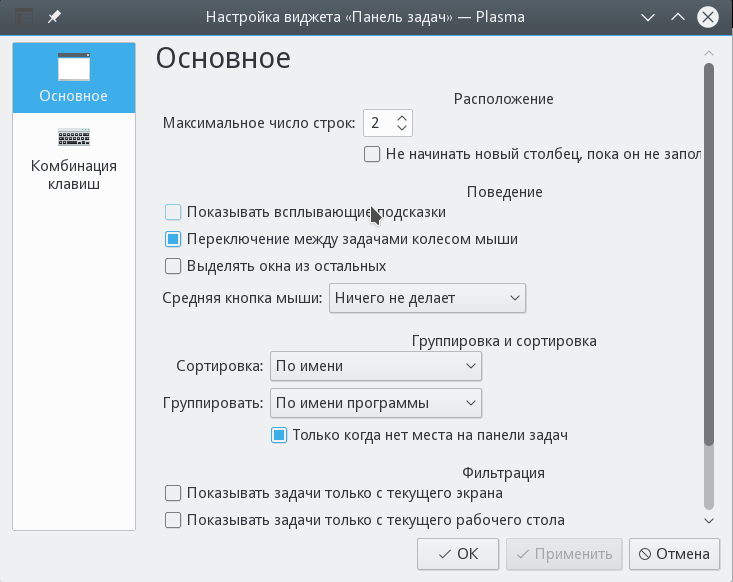Viewport: 733px width, 582px height.
Task: Click the Основное window icon in sidebar
Action: (73, 67)
